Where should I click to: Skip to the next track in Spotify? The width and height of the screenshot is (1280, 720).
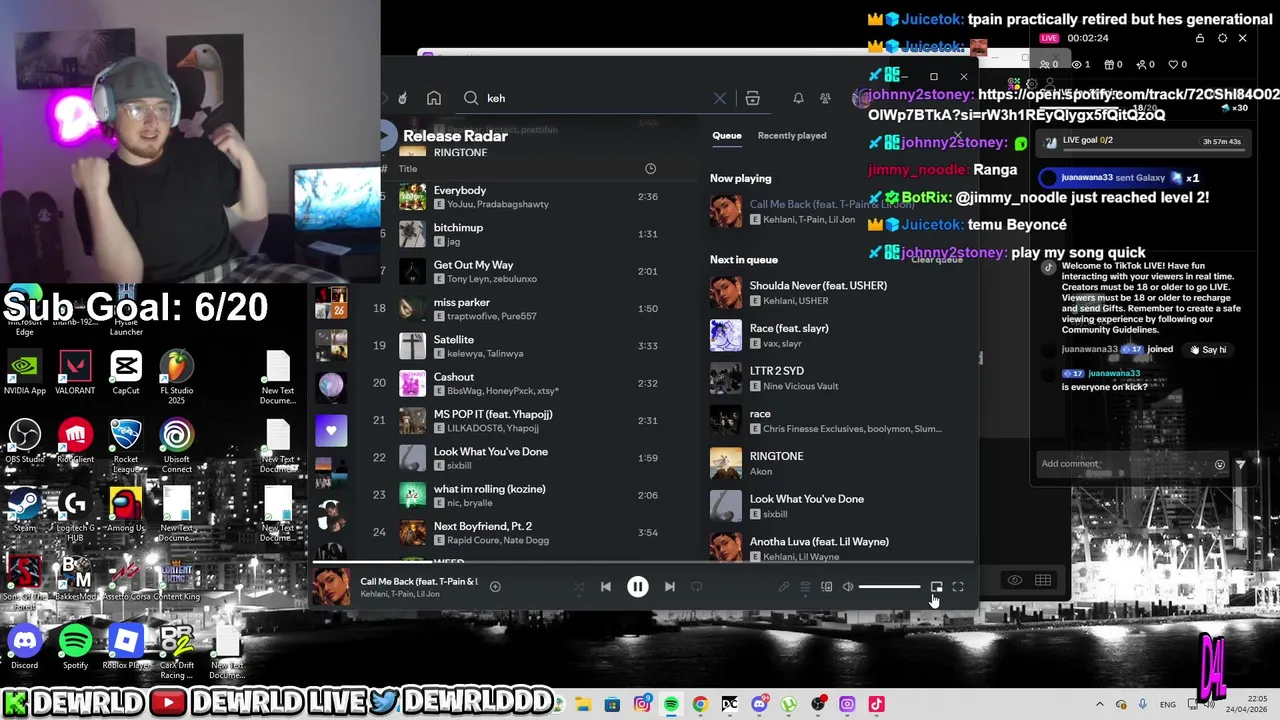669,587
